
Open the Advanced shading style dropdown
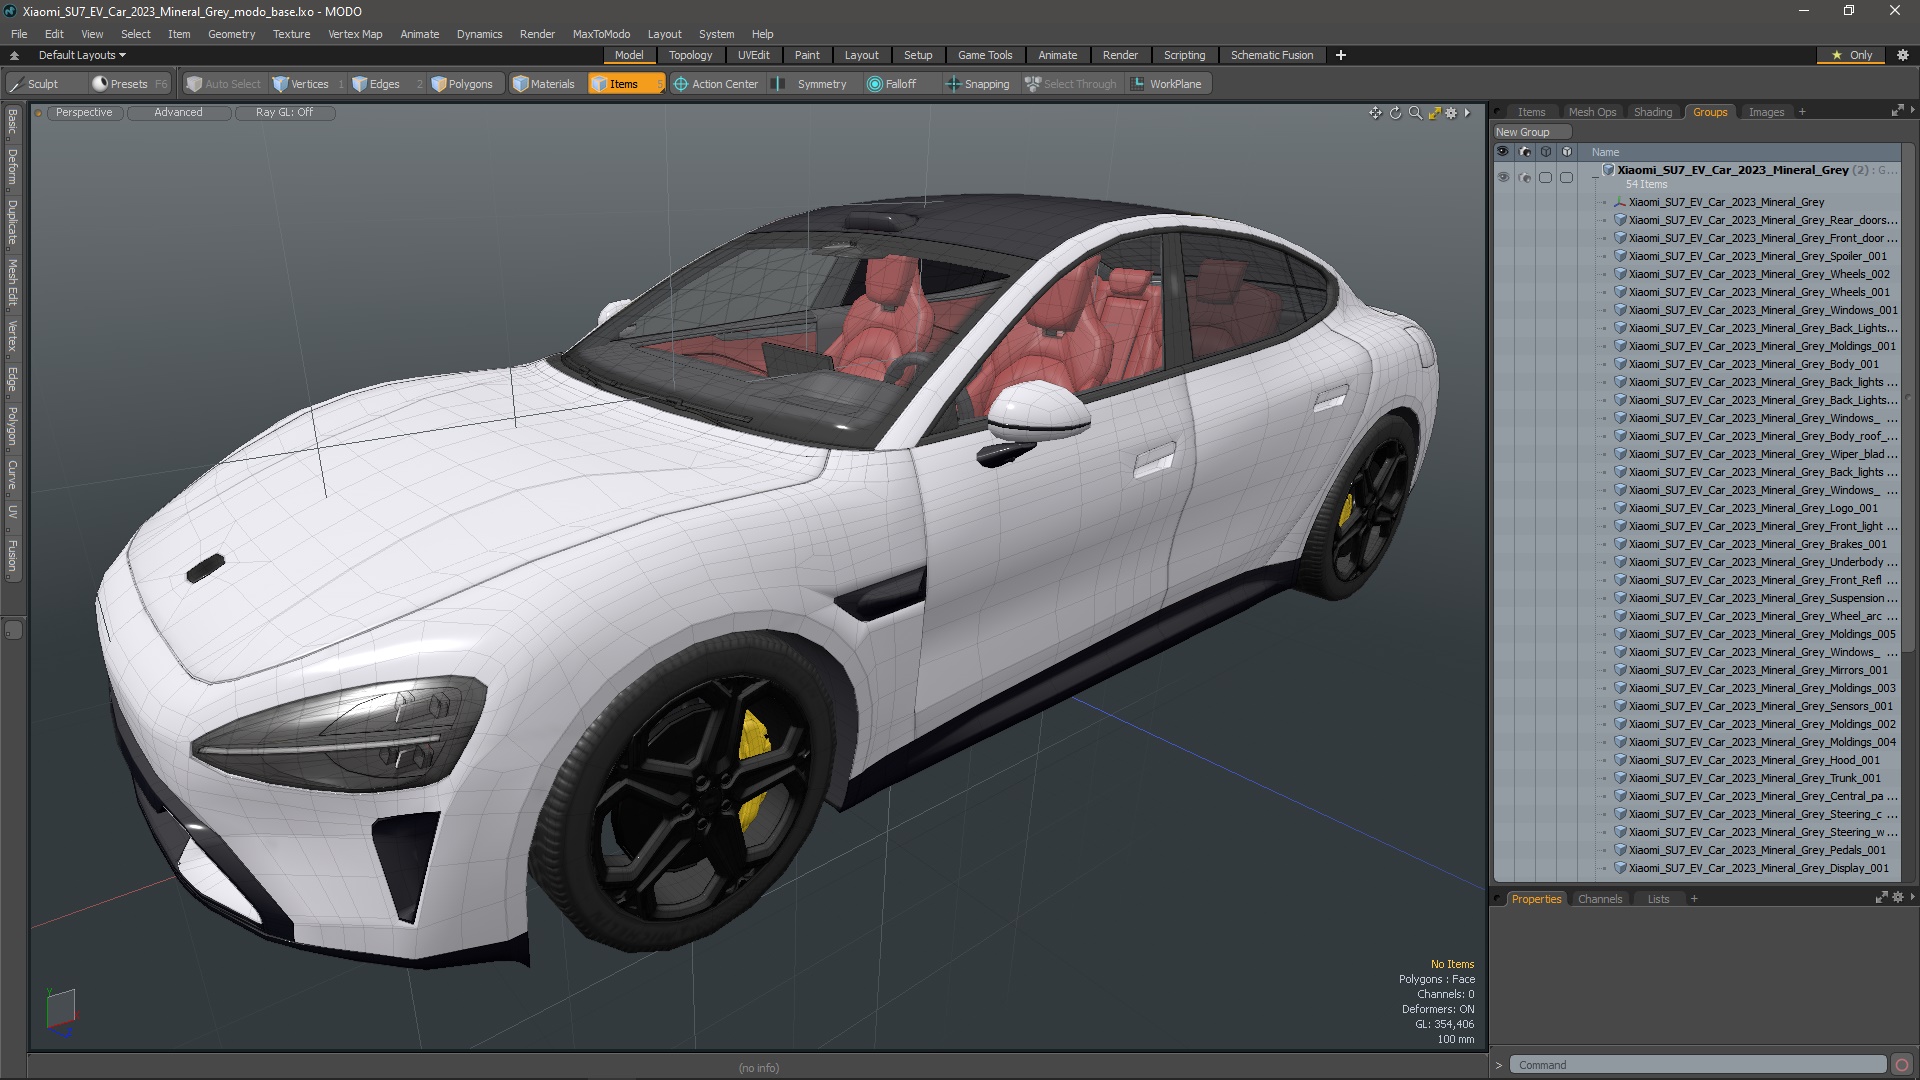(x=178, y=112)
